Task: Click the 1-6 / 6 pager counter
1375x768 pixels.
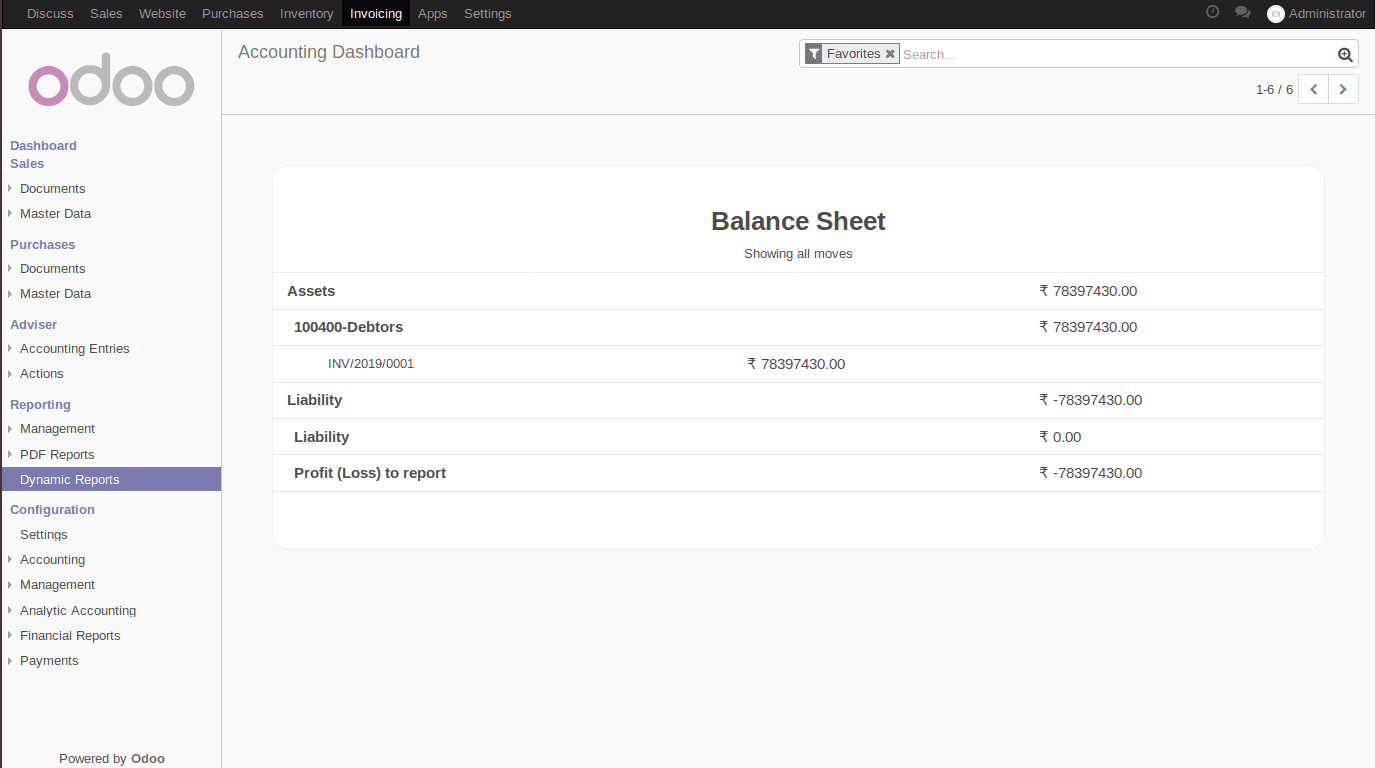Action: point(1274,90)
